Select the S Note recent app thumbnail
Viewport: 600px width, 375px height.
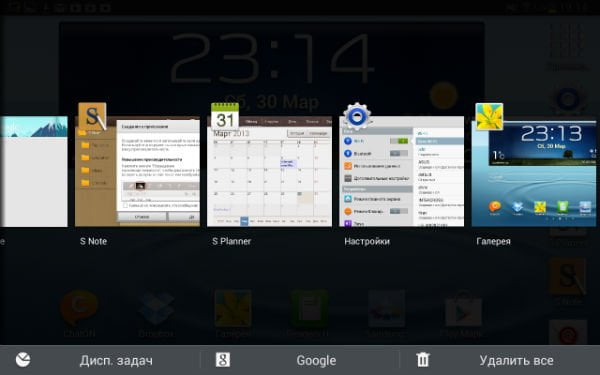[x=137, y=171]
